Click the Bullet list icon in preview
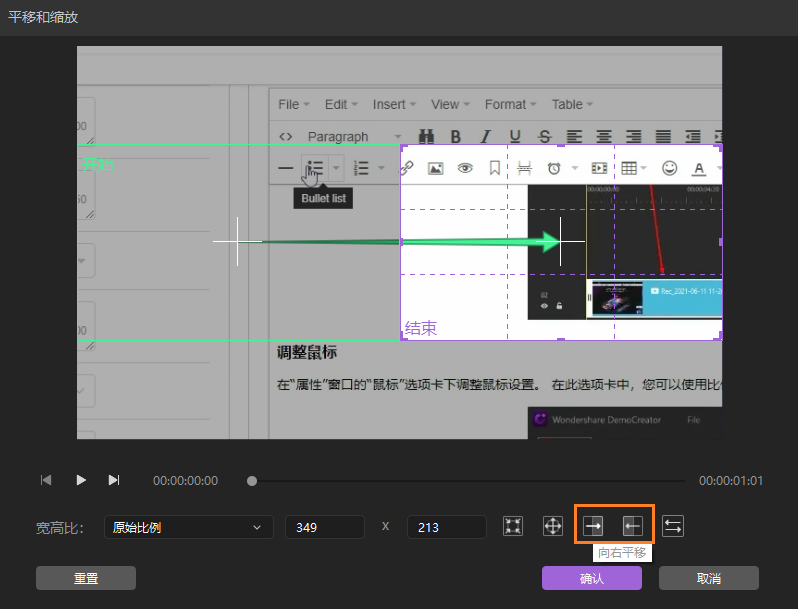 315,168
